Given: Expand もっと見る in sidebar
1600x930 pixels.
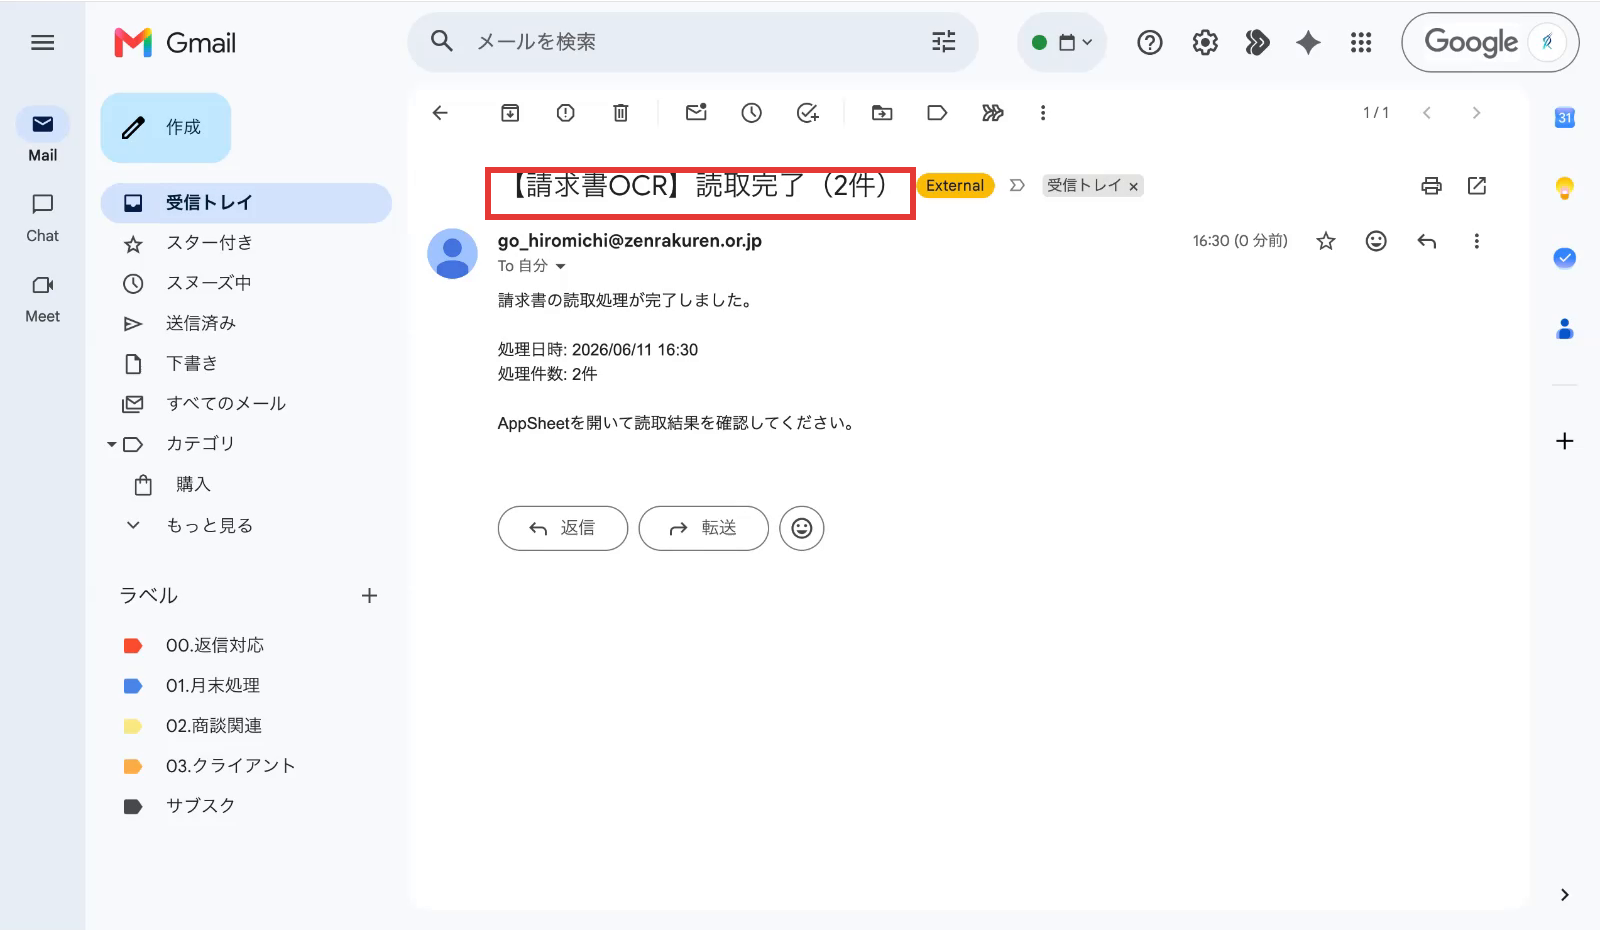Looking at the screenshot, I should pos(246,525).
